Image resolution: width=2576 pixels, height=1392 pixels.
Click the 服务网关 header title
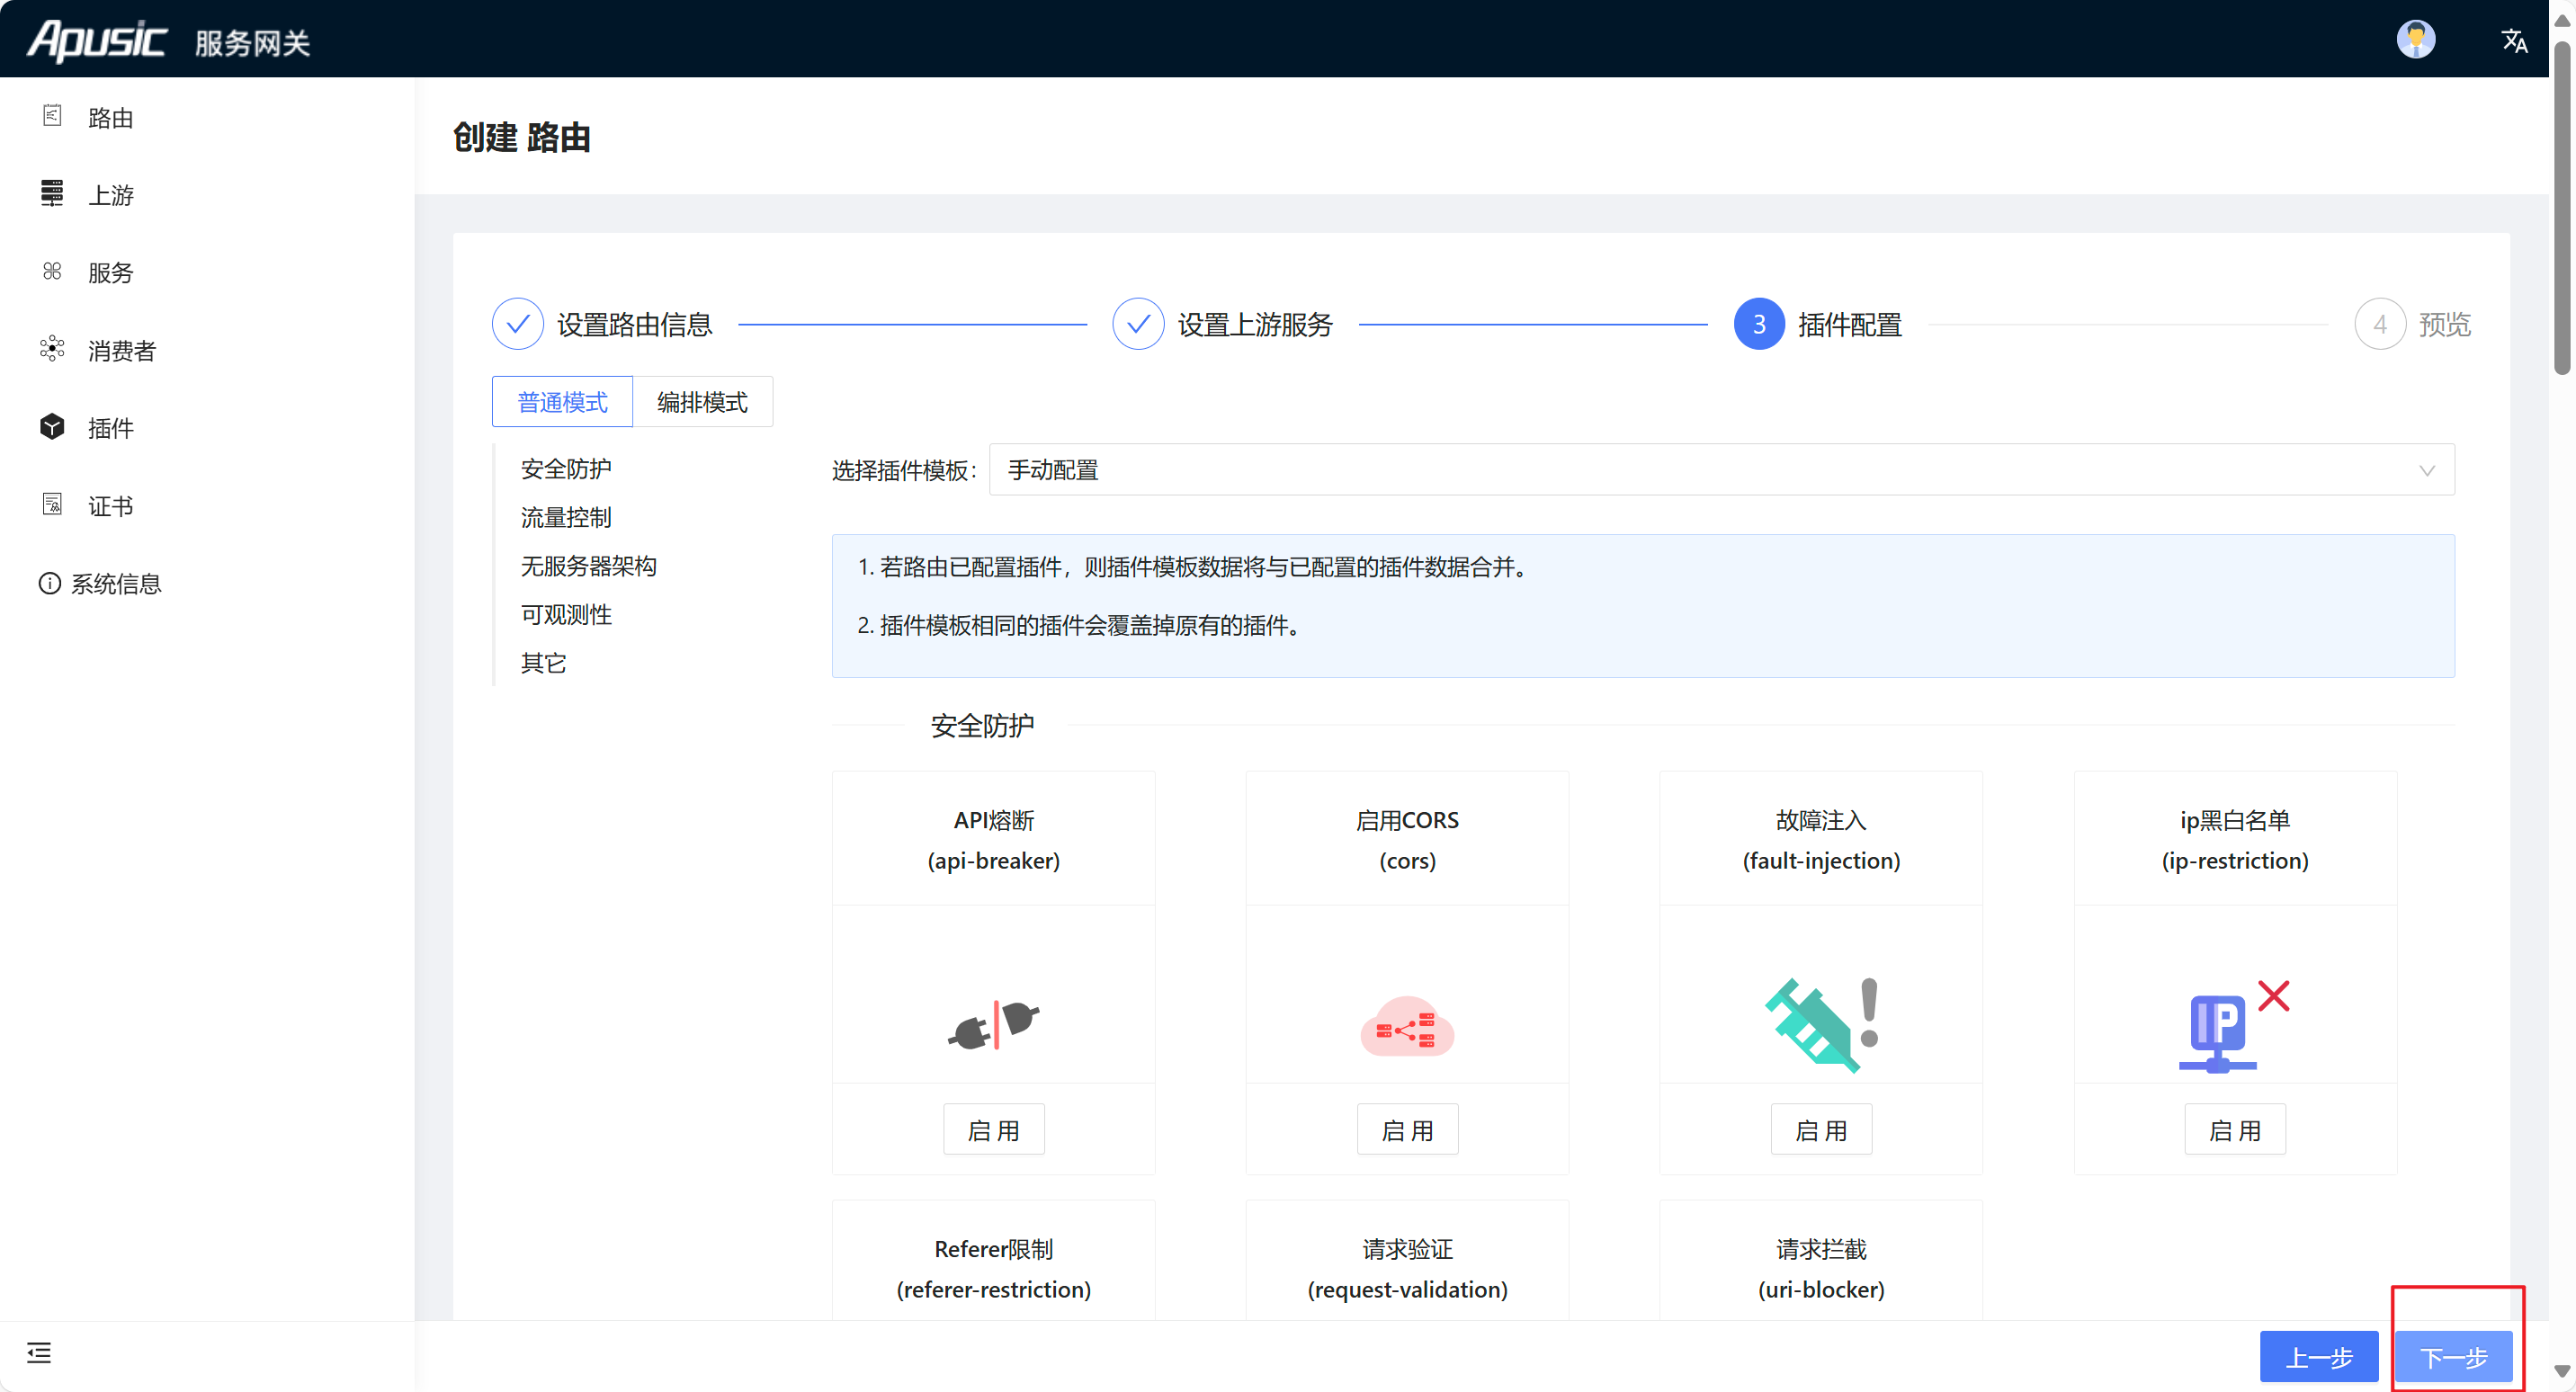point(252,42)
